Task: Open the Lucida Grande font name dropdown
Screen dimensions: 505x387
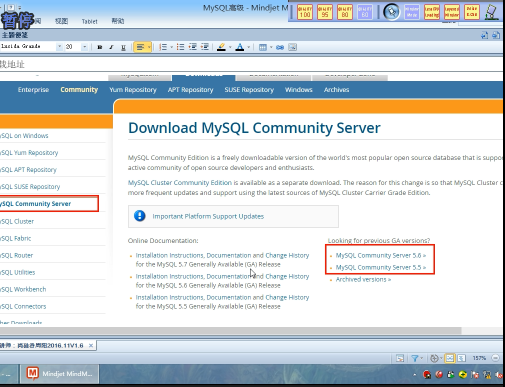Action: pyautogui.click(x=59, y=47)
